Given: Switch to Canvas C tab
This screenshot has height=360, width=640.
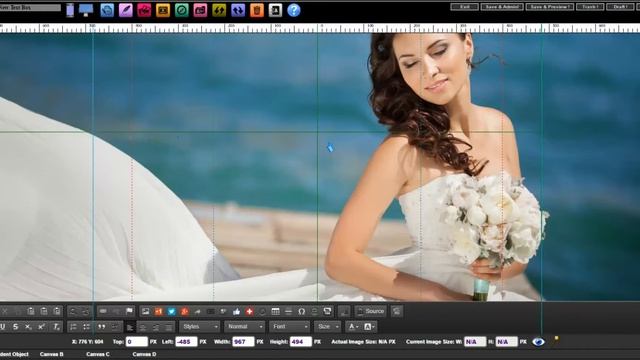Looking at the screenshot, I should [x=98, y=354].
